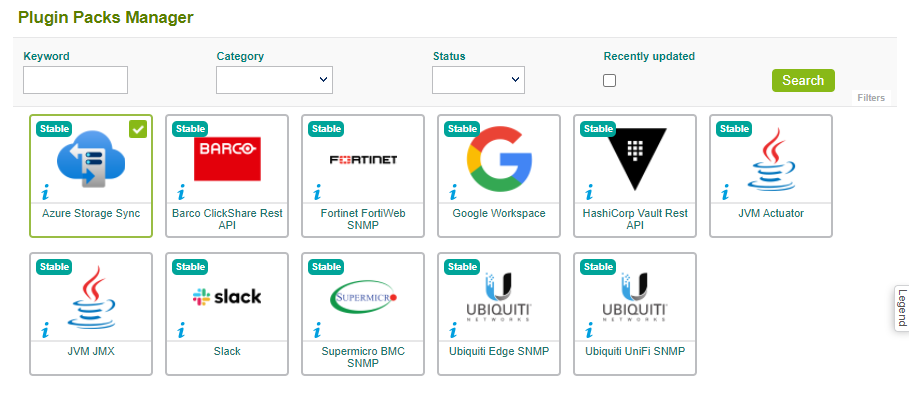Focus the Keyword input field
This screenshot has width=909, height=406.
tap(75, 80)
